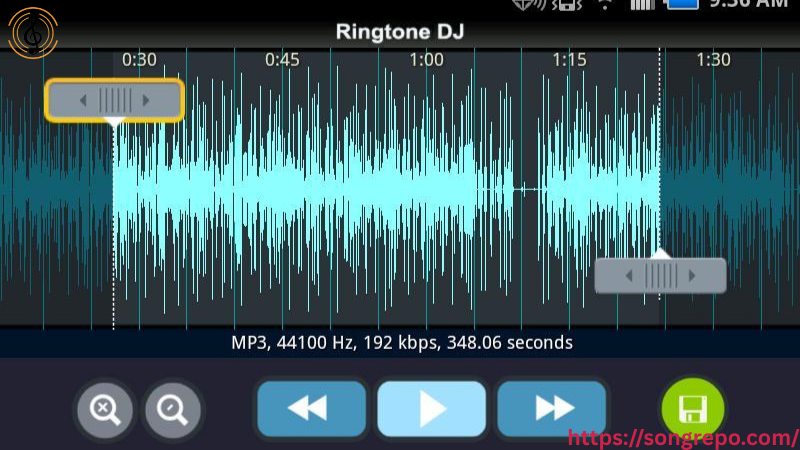The image size is (800, 450).
Task: Click the 1:15 timeline label
Action: (x=569, y=60)
